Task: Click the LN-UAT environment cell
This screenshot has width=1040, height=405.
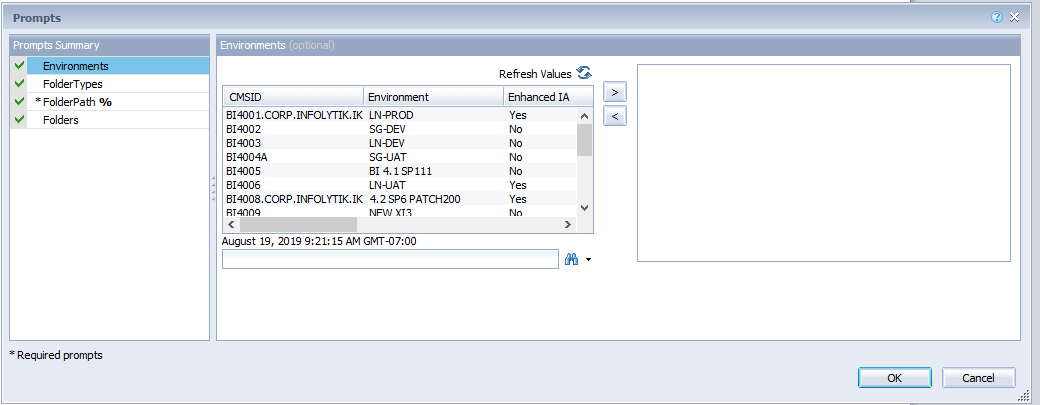Action: pos(387,184)
